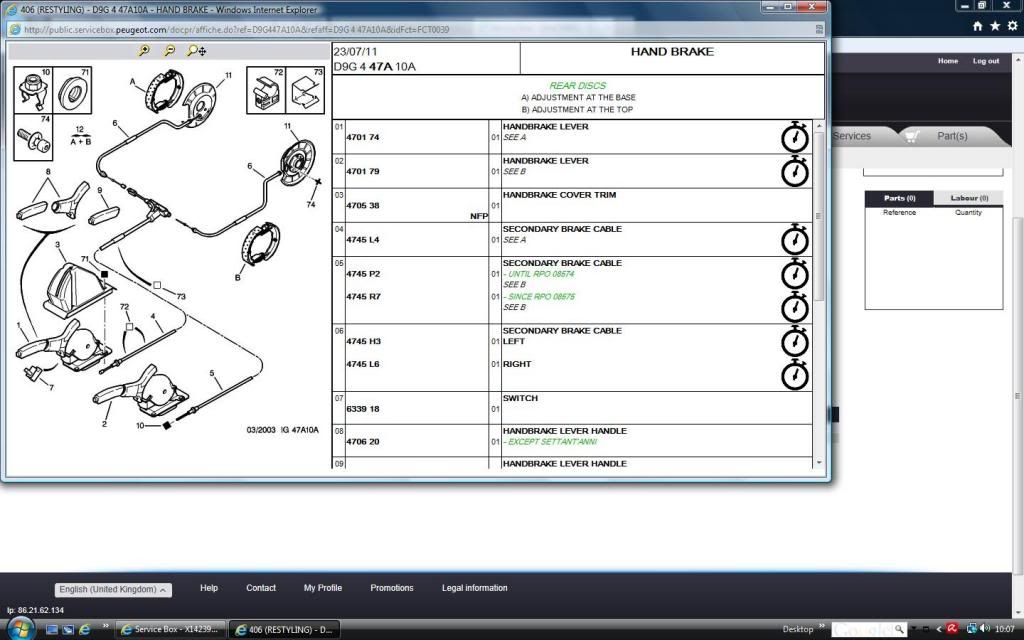Open labour time for part 4745 R7
The width and height of the screenshot is (1024, 640).
(x=795, y=307)
